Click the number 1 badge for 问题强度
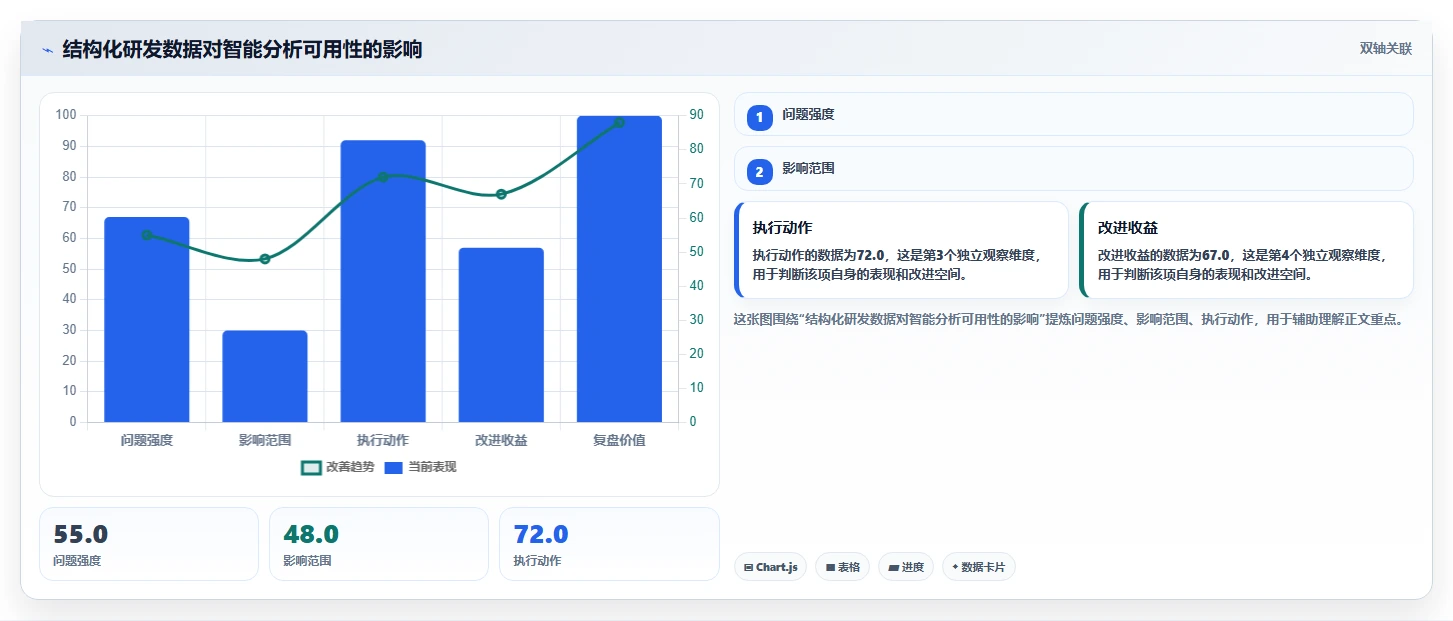Screen dimensions: 1453x621 coord(759,116)
